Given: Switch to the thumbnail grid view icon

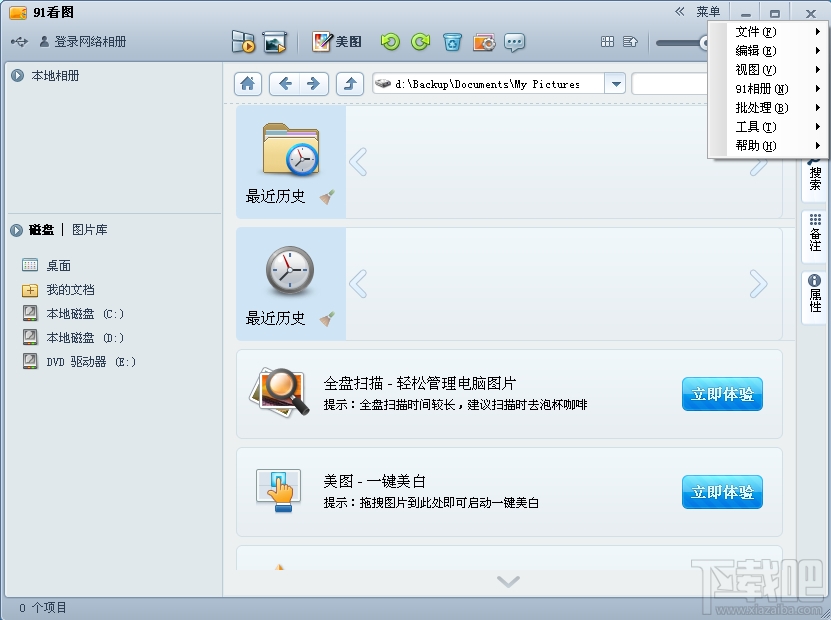Looking at the screenshot, I should (x=607, y=42).
